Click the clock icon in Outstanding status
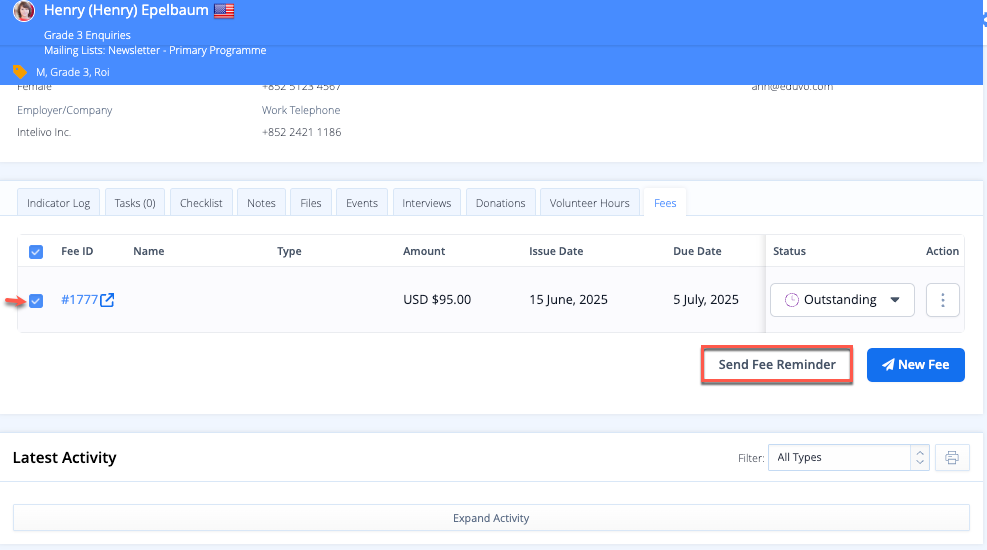987x550 pixels. (x=792, y=300)
